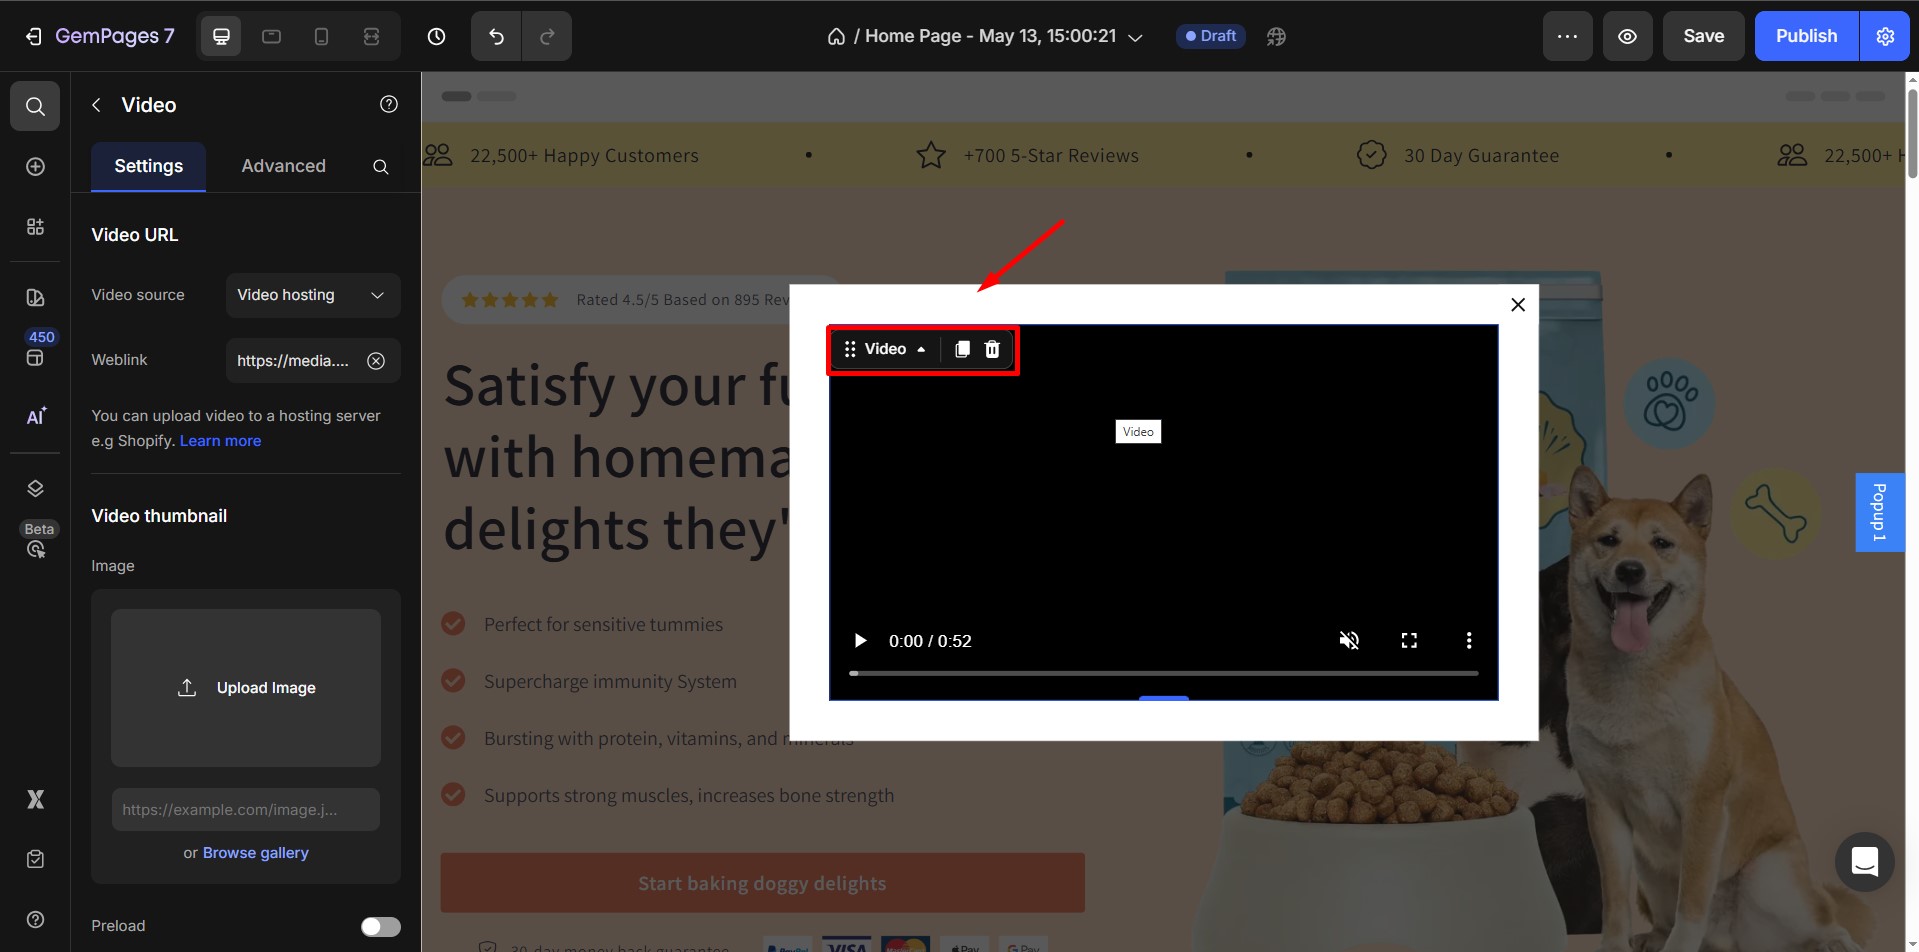
Task: Switch to the Settings tab
Action: (148, 166)
